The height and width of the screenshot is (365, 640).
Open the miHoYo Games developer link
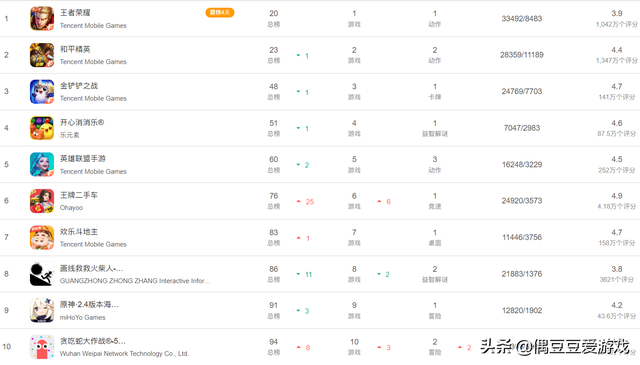click(x=82, y=317)
